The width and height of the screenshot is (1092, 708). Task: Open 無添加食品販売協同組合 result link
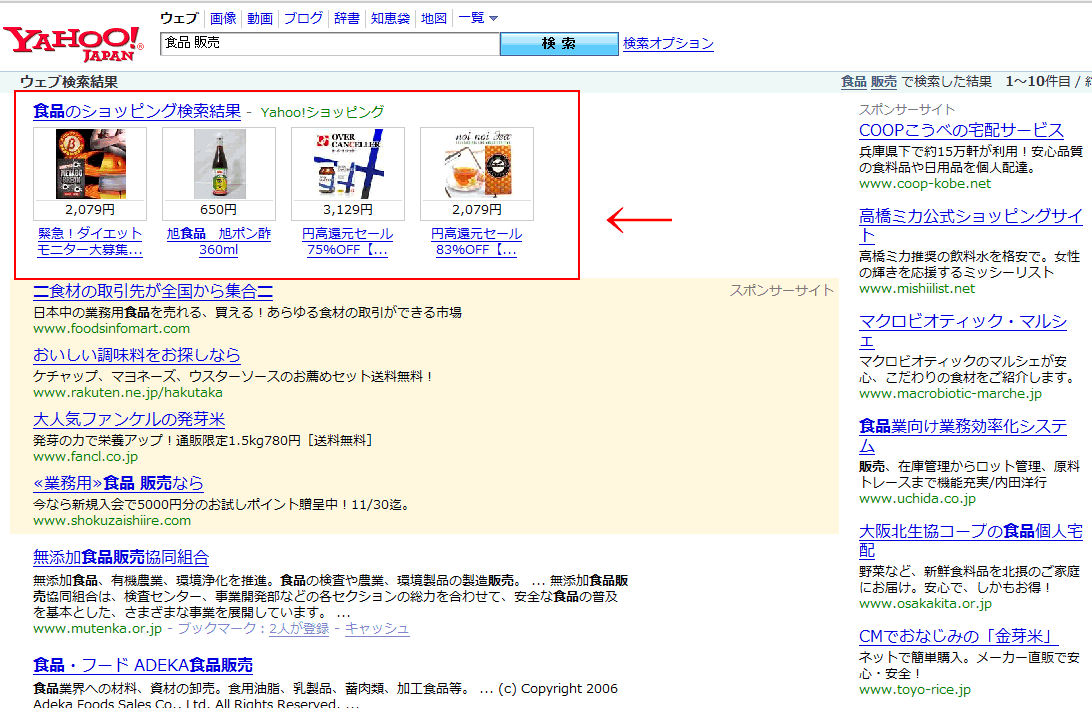coord(121,558)
